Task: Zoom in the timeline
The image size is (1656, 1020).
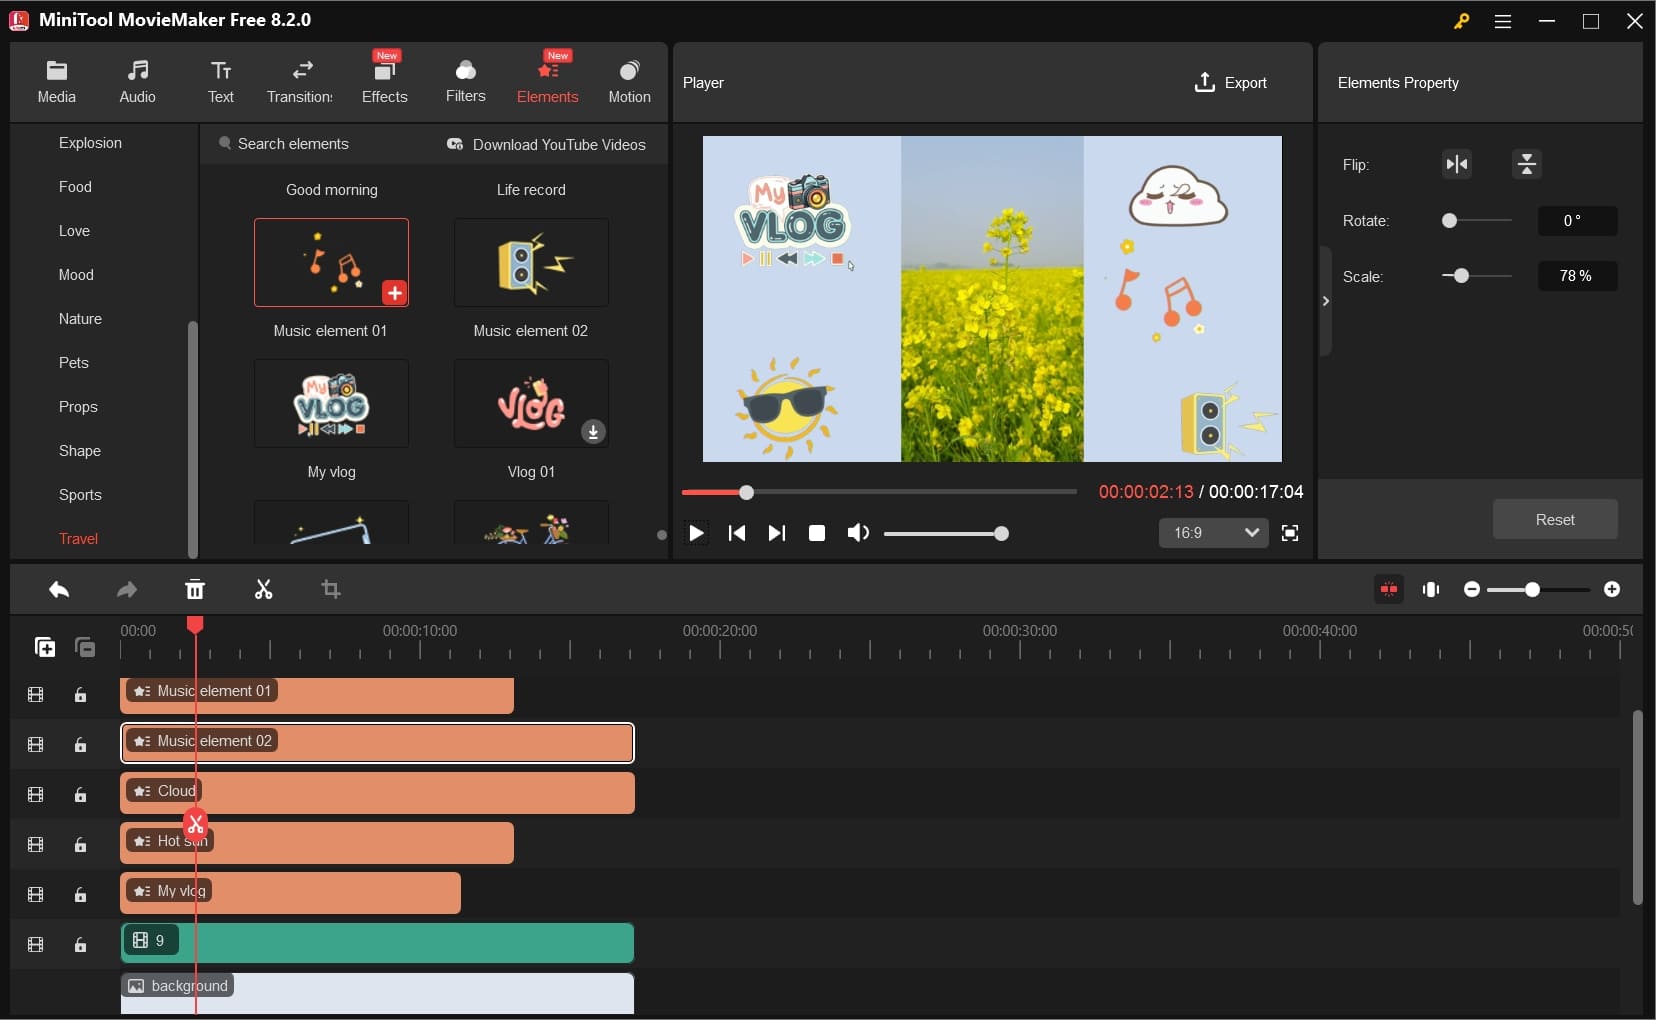Action: 1612,589
